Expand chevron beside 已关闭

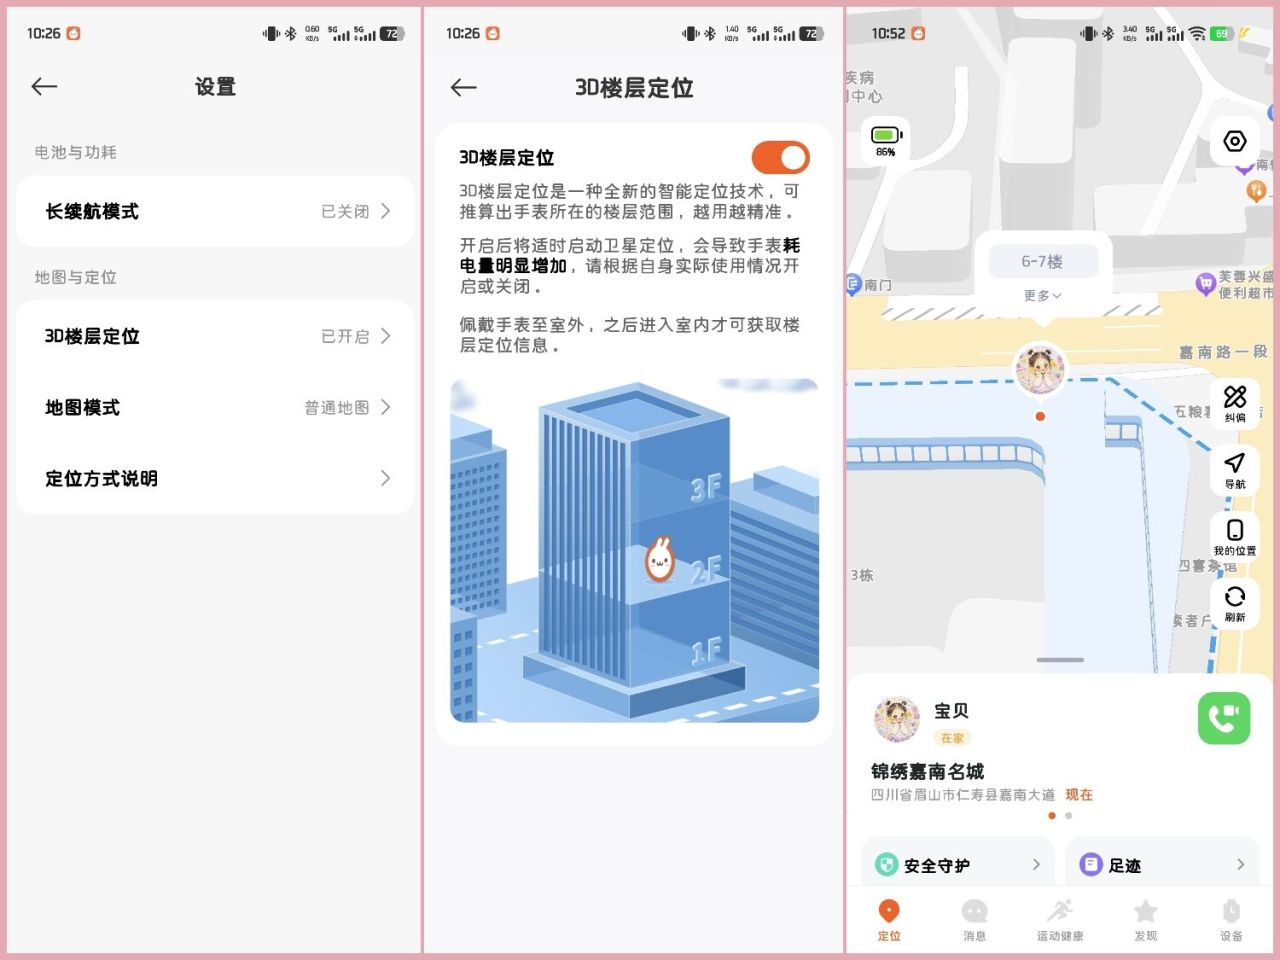(x=386, y=211)
